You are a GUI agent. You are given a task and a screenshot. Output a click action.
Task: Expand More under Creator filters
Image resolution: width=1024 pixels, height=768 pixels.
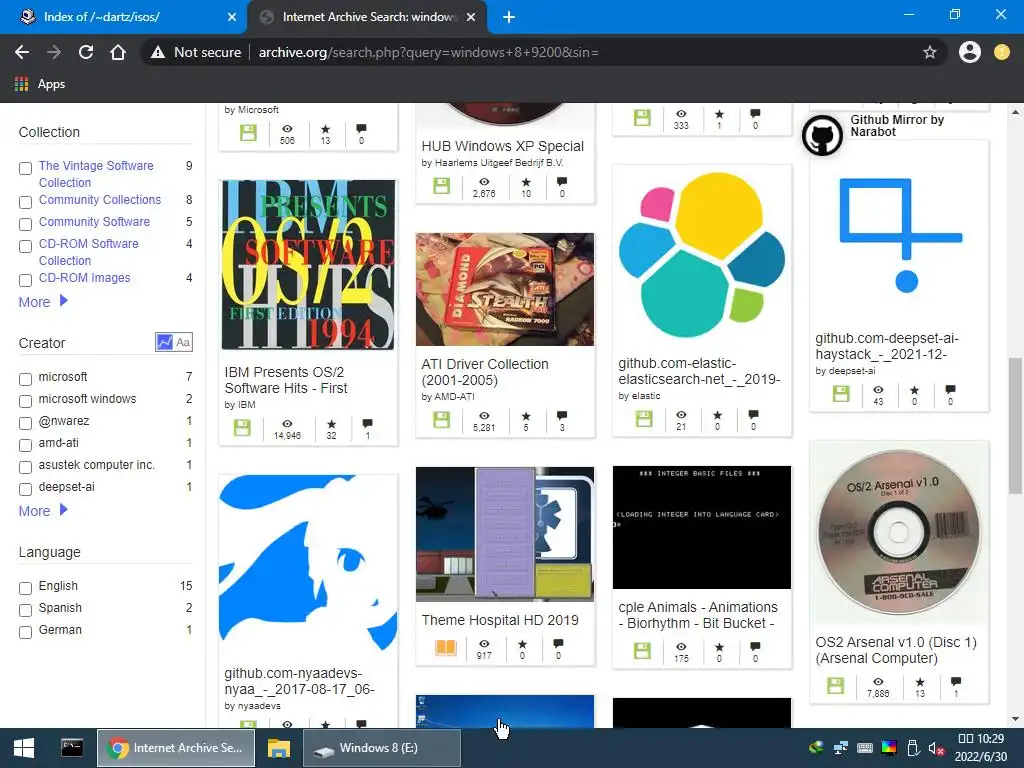[x=43, y=511]
